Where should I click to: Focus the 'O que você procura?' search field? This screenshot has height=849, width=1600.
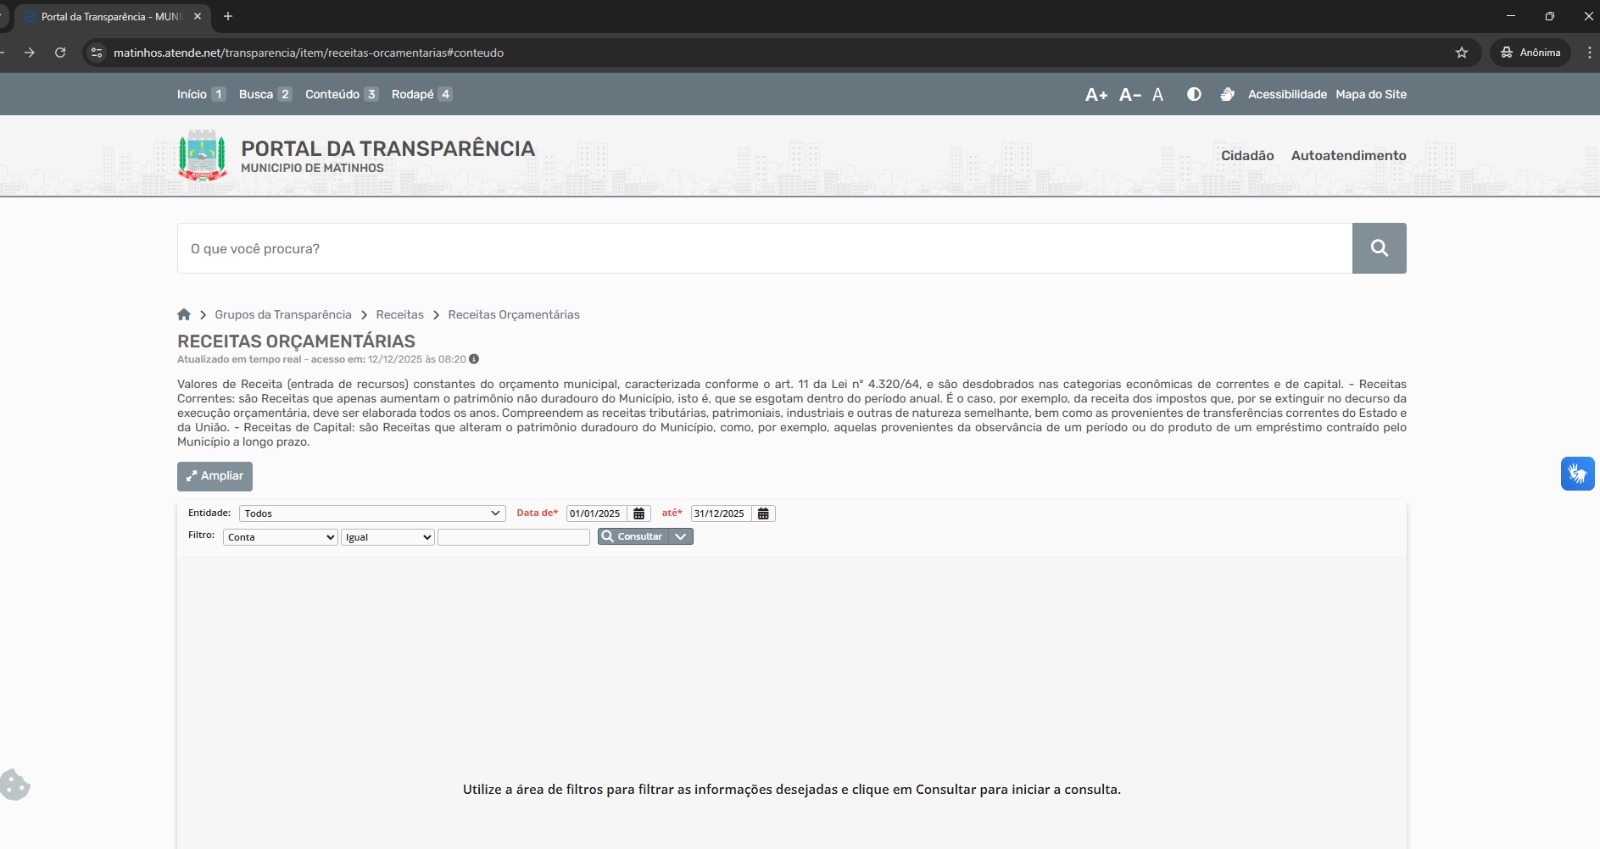tap(764, 249)
